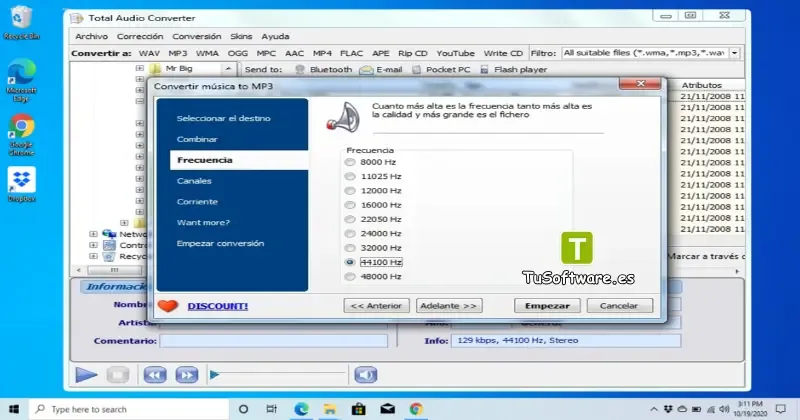
Task: Click the YouTube toolbar item
Action: click(x=455, y=53)
